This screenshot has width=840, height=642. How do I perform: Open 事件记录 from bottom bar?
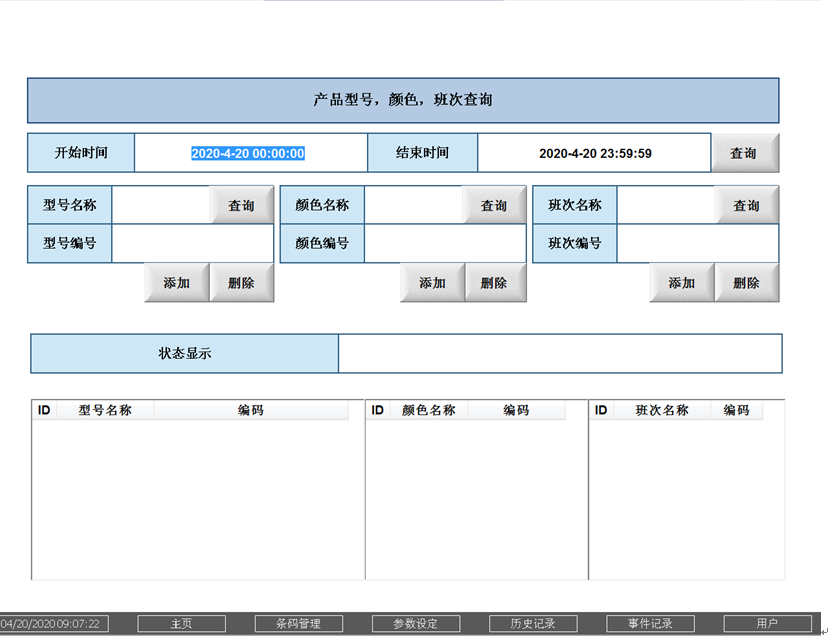click(x=650, y=624)
